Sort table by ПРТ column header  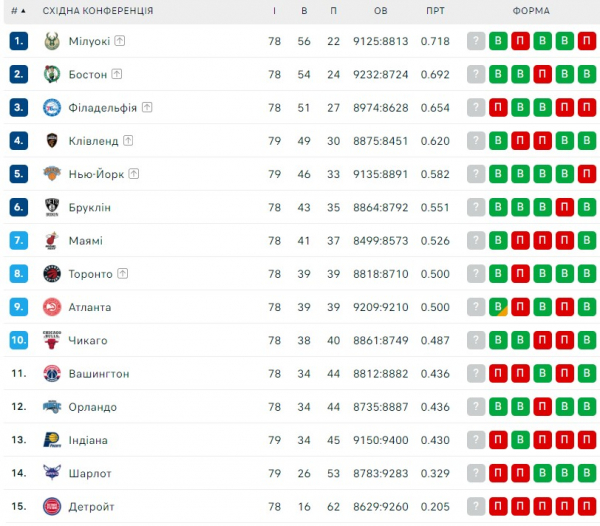tap(435, 10)
